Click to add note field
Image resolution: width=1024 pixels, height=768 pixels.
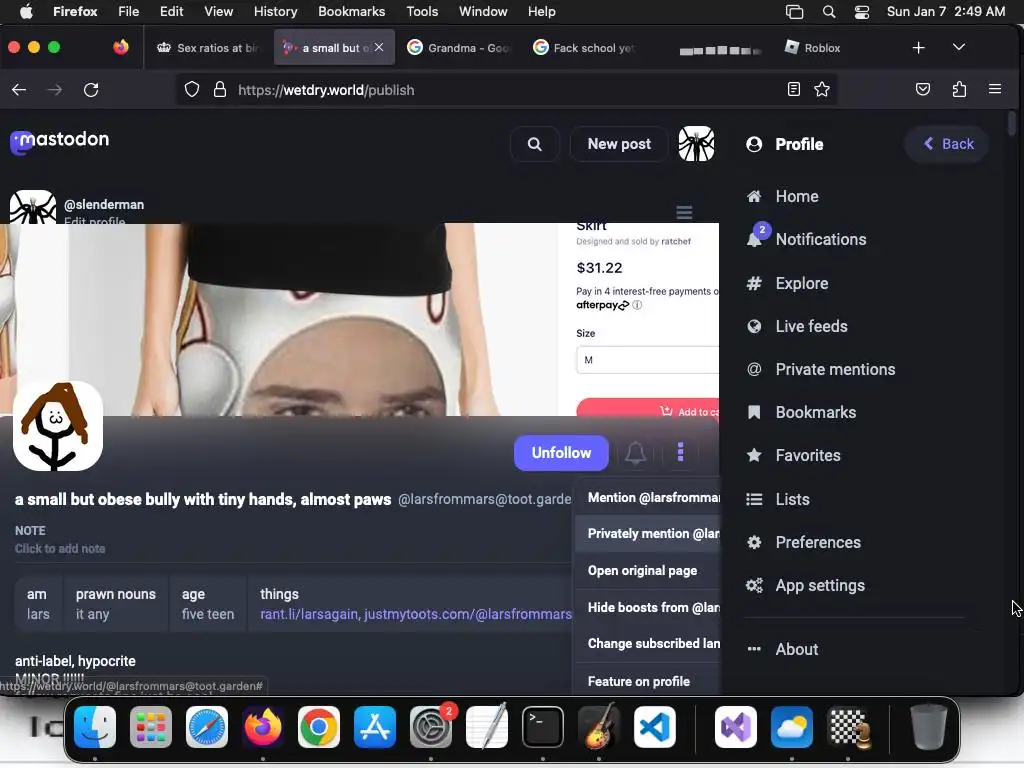(60, 549)
